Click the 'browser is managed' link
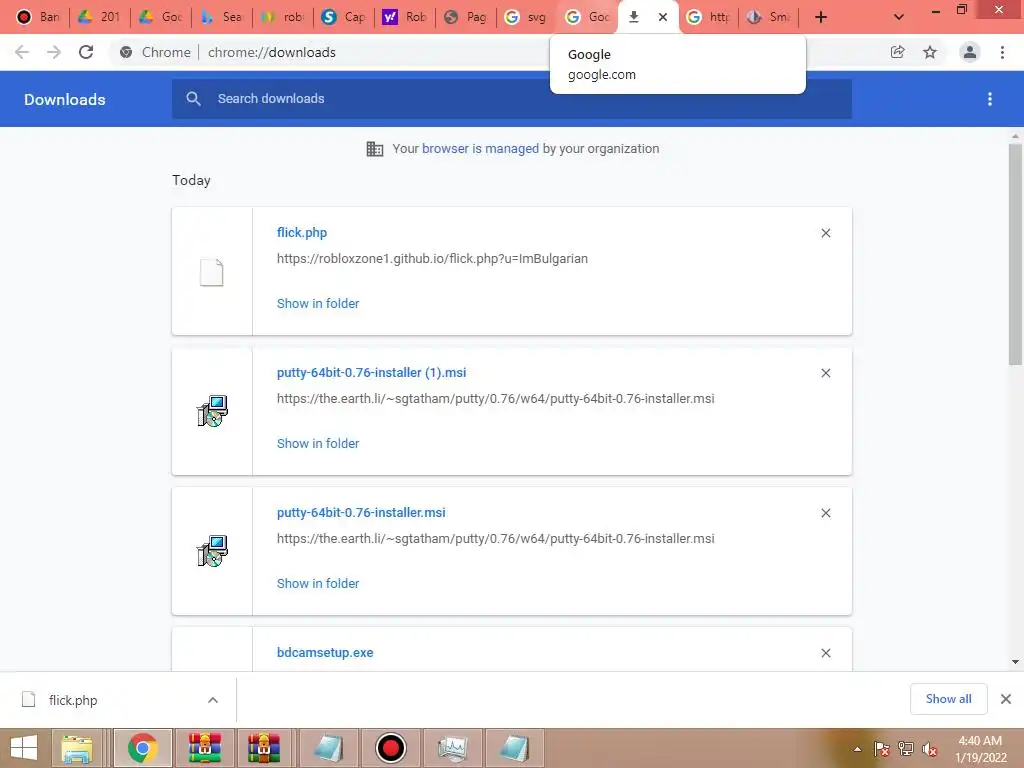The image size is (1024, 768). pos(481,148)
